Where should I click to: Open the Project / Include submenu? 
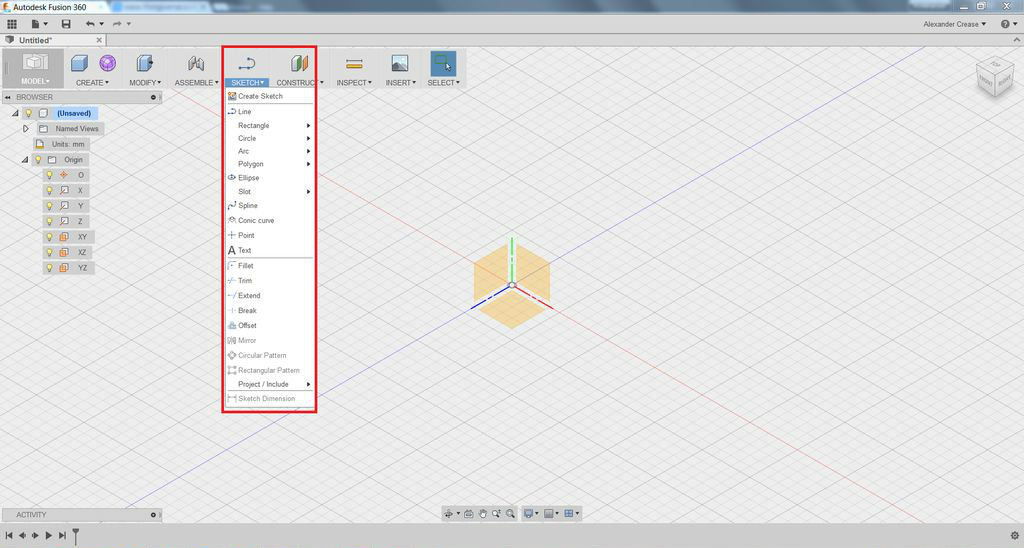(x=269, y=384)
